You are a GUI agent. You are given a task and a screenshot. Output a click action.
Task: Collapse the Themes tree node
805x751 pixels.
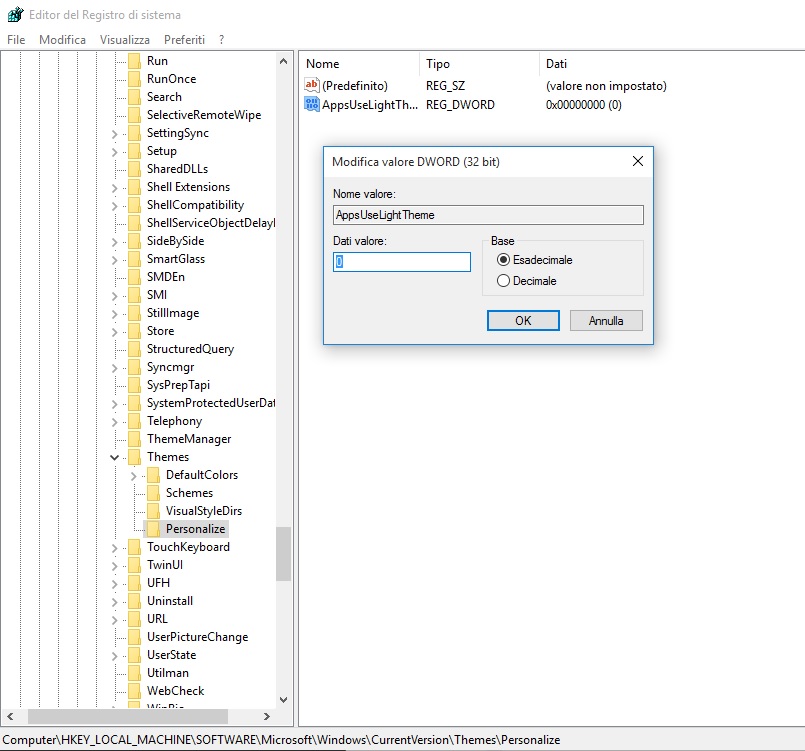114,457
